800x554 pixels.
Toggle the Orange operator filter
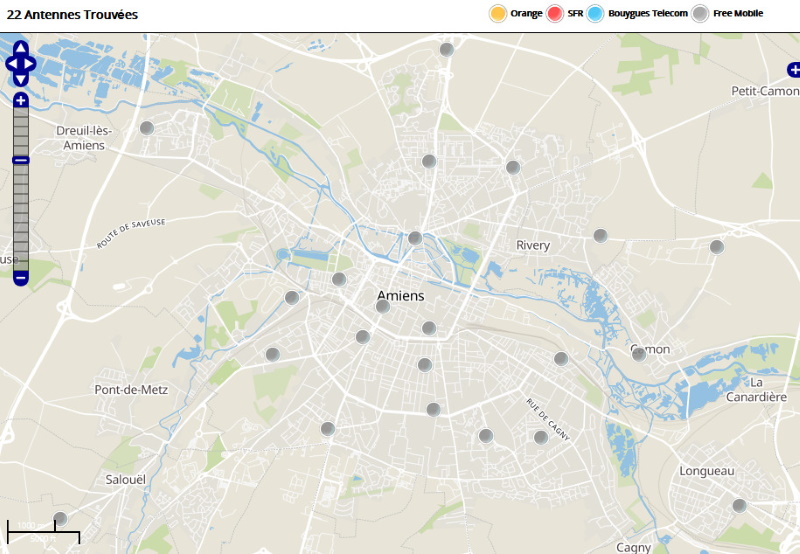click(498, 14)
